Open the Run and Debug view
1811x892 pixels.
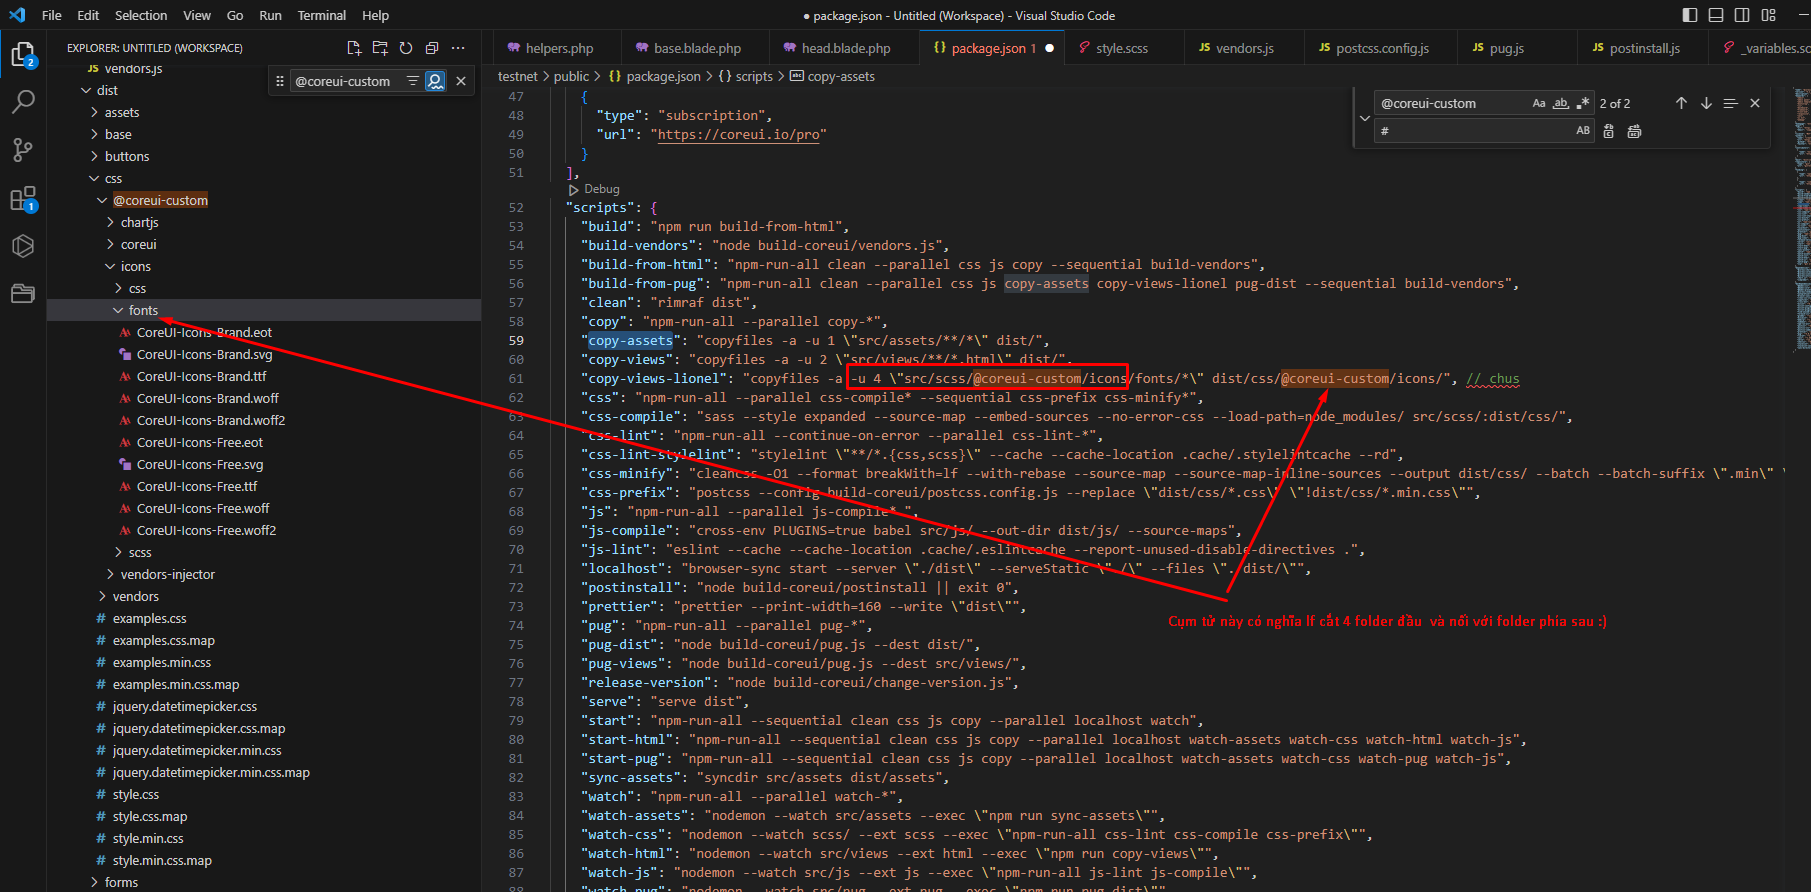coord(23,246)
